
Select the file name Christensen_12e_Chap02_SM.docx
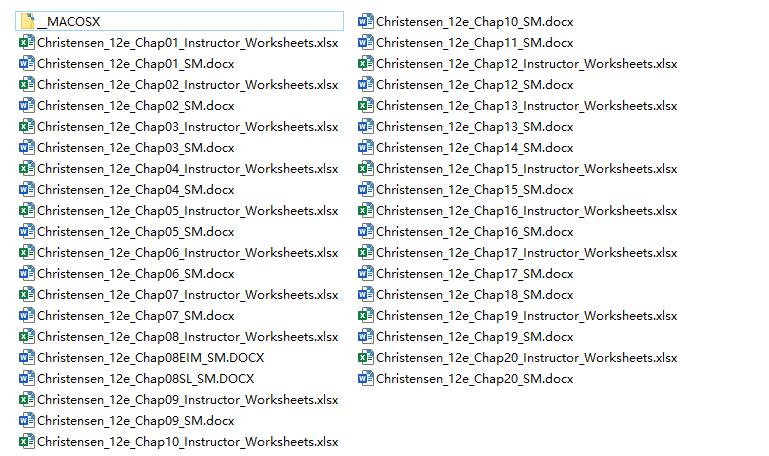click(136, 106)
